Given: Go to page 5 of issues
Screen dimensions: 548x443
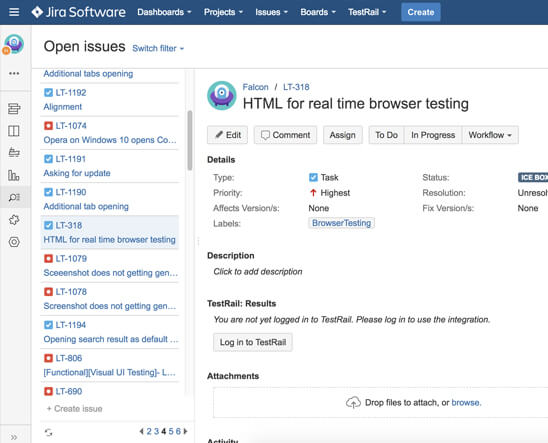Looking at the screenshot, I should (x=171, y=431).
